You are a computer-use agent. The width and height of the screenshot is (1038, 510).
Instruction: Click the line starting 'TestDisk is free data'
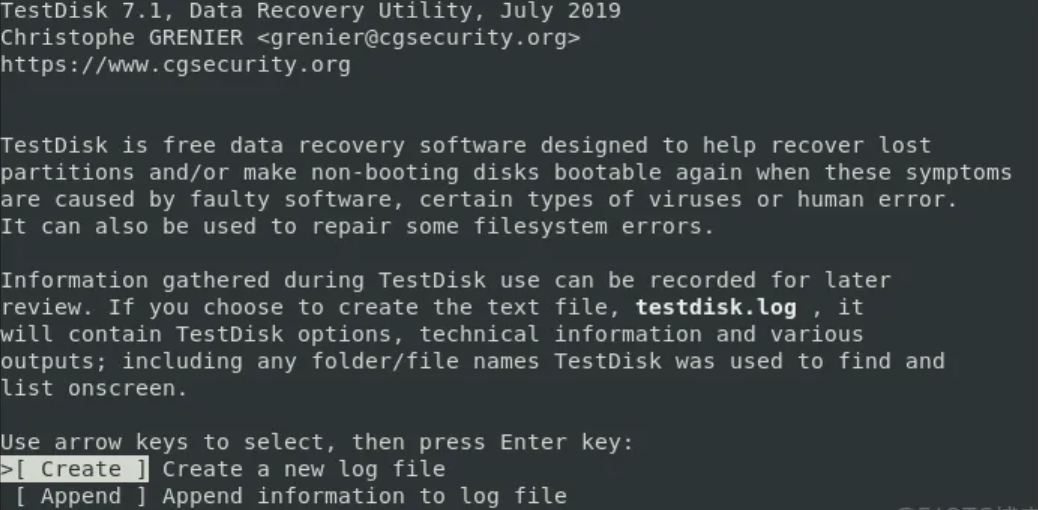click(465, 146)
